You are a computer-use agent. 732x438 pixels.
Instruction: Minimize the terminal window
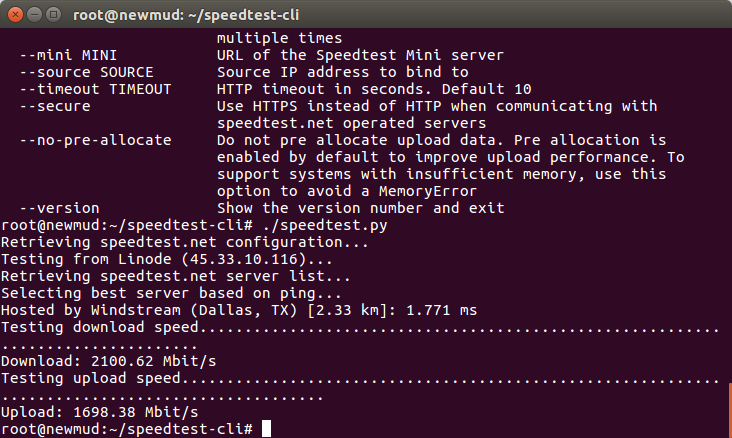(35, 15)
